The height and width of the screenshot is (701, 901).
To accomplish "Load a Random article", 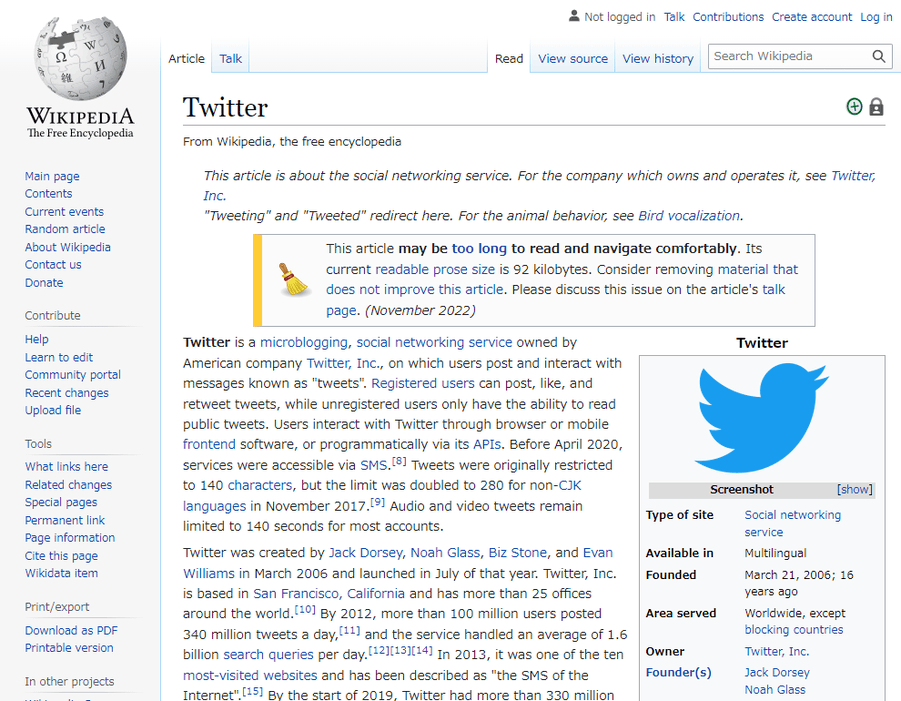I will tap(65, 229).
